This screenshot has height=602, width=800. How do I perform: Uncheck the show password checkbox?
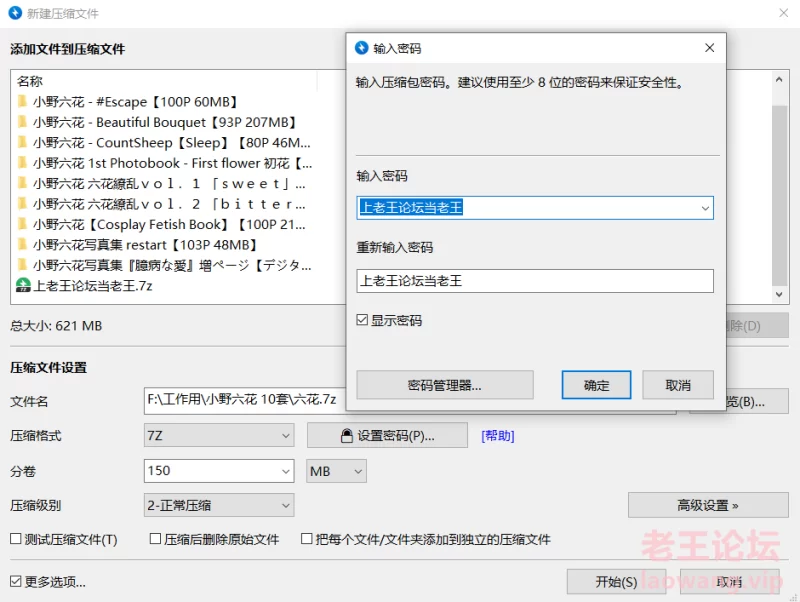pyautogui.click(x=363, y=321)
